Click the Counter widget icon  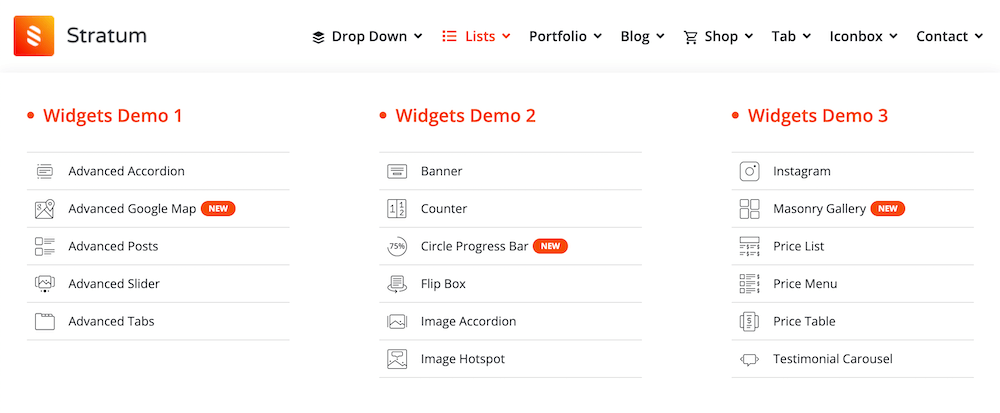coord(397,208)
